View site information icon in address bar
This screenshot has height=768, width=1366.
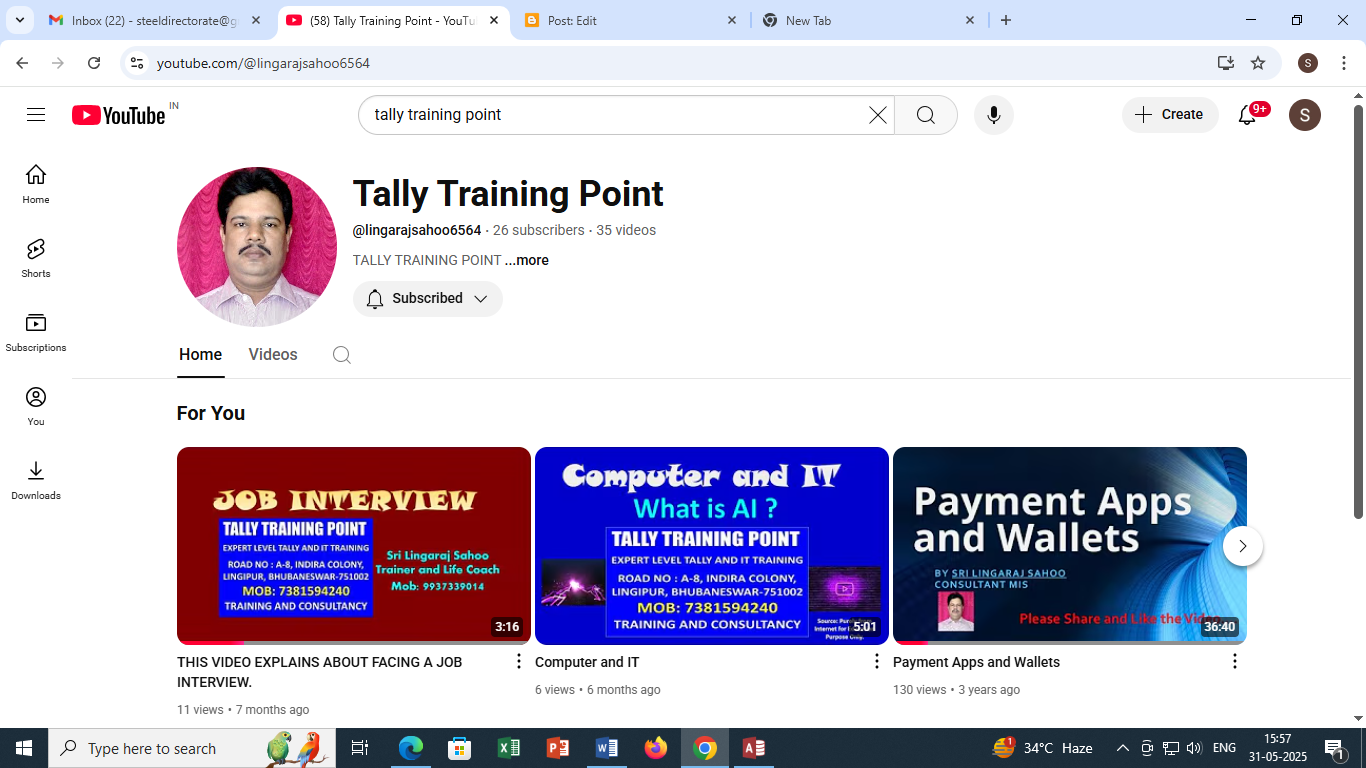tap(138, 63)
